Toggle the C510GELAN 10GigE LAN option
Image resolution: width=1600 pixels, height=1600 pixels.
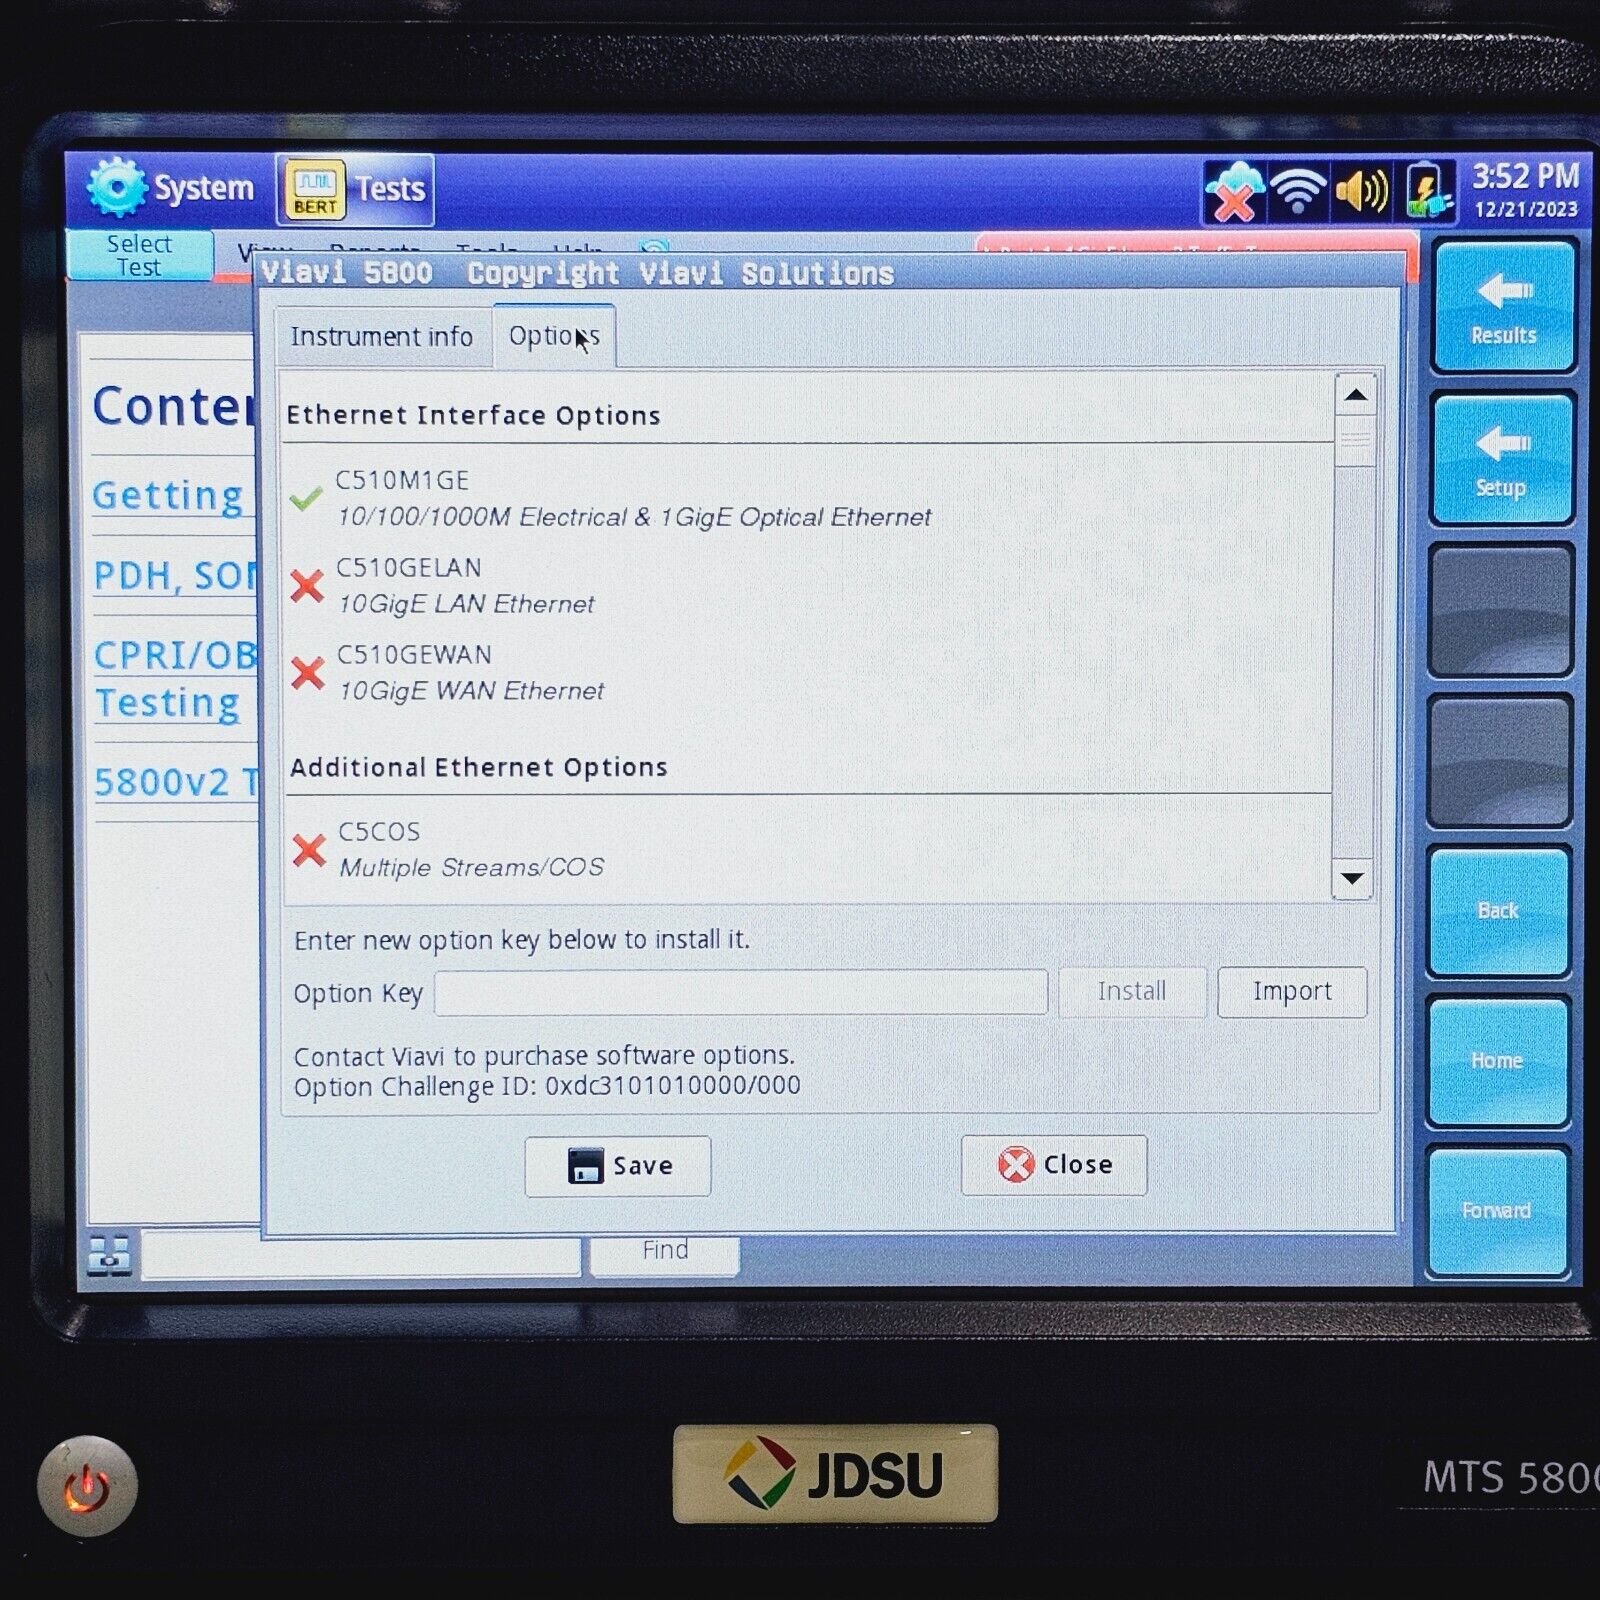coord(308,585)
